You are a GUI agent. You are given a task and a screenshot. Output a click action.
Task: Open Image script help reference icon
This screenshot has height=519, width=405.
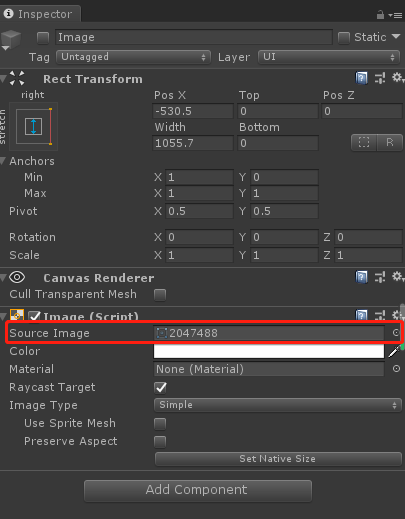[361, 315]
